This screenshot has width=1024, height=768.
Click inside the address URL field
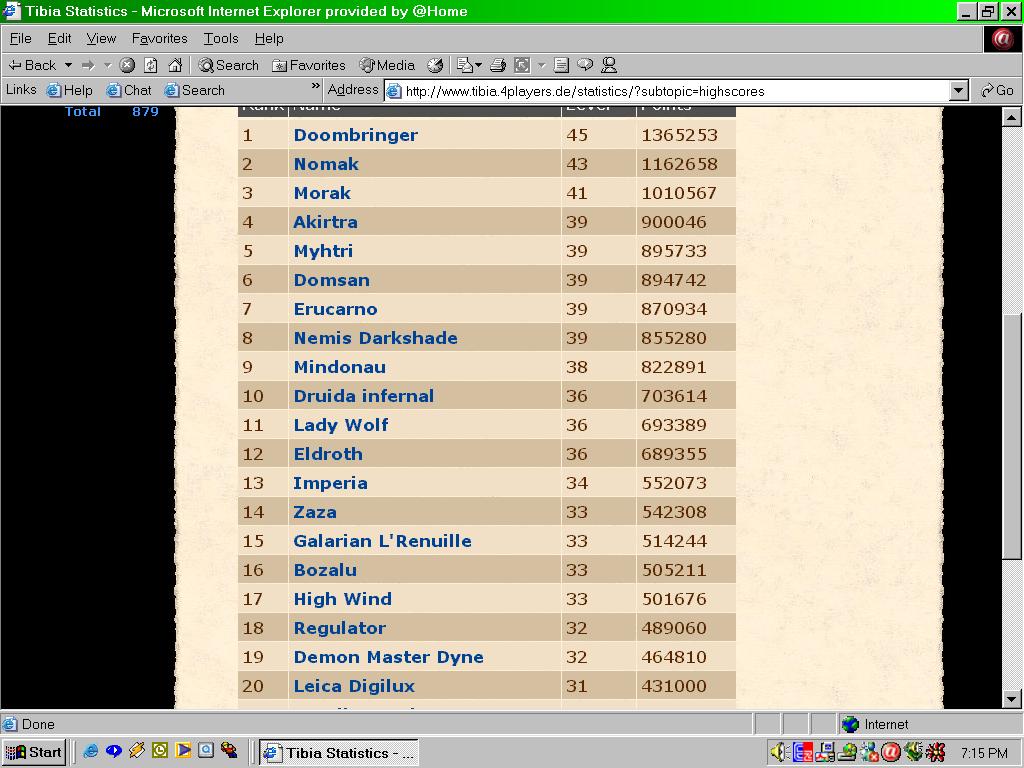[670, 91]
